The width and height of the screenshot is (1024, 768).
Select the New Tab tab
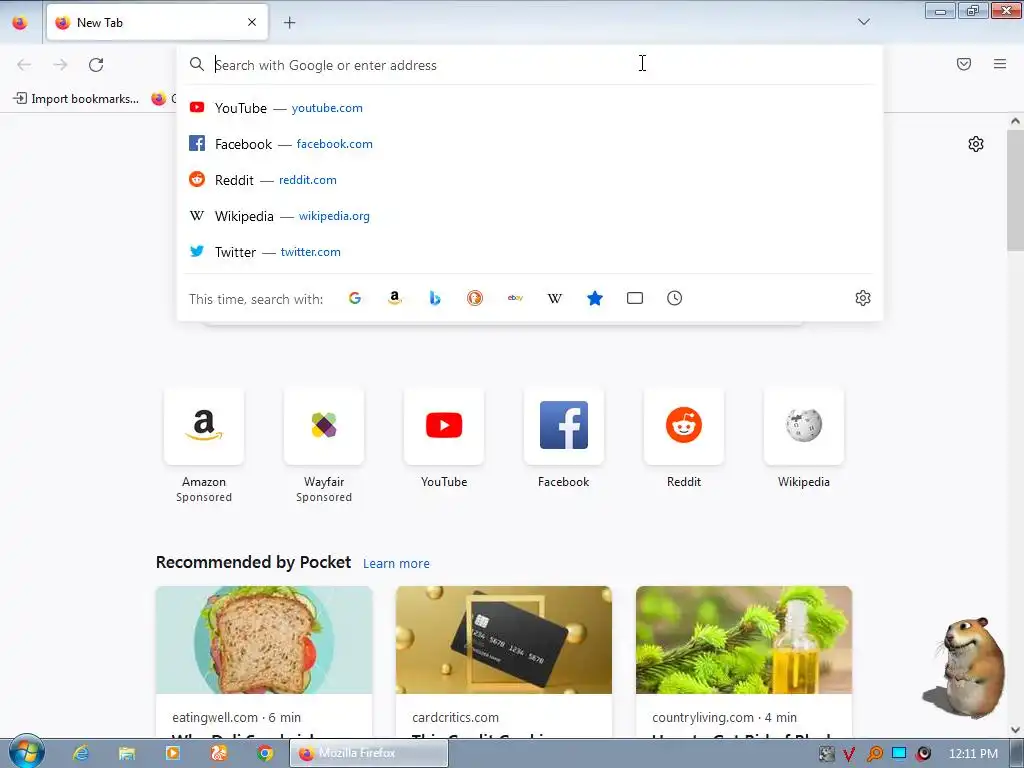(157, 22)
